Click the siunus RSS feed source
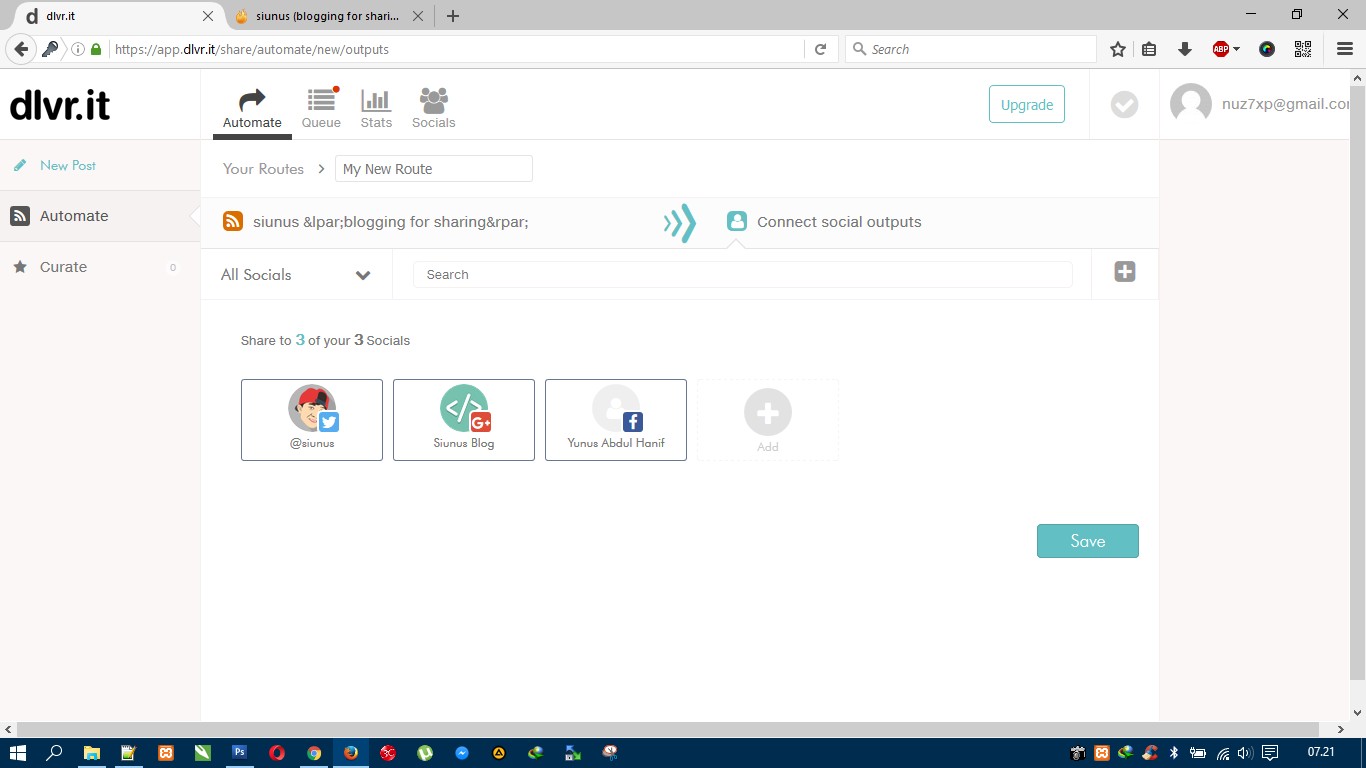This screenshot has height=768, width=1366. pyautogui.click(x=376, y=222)
